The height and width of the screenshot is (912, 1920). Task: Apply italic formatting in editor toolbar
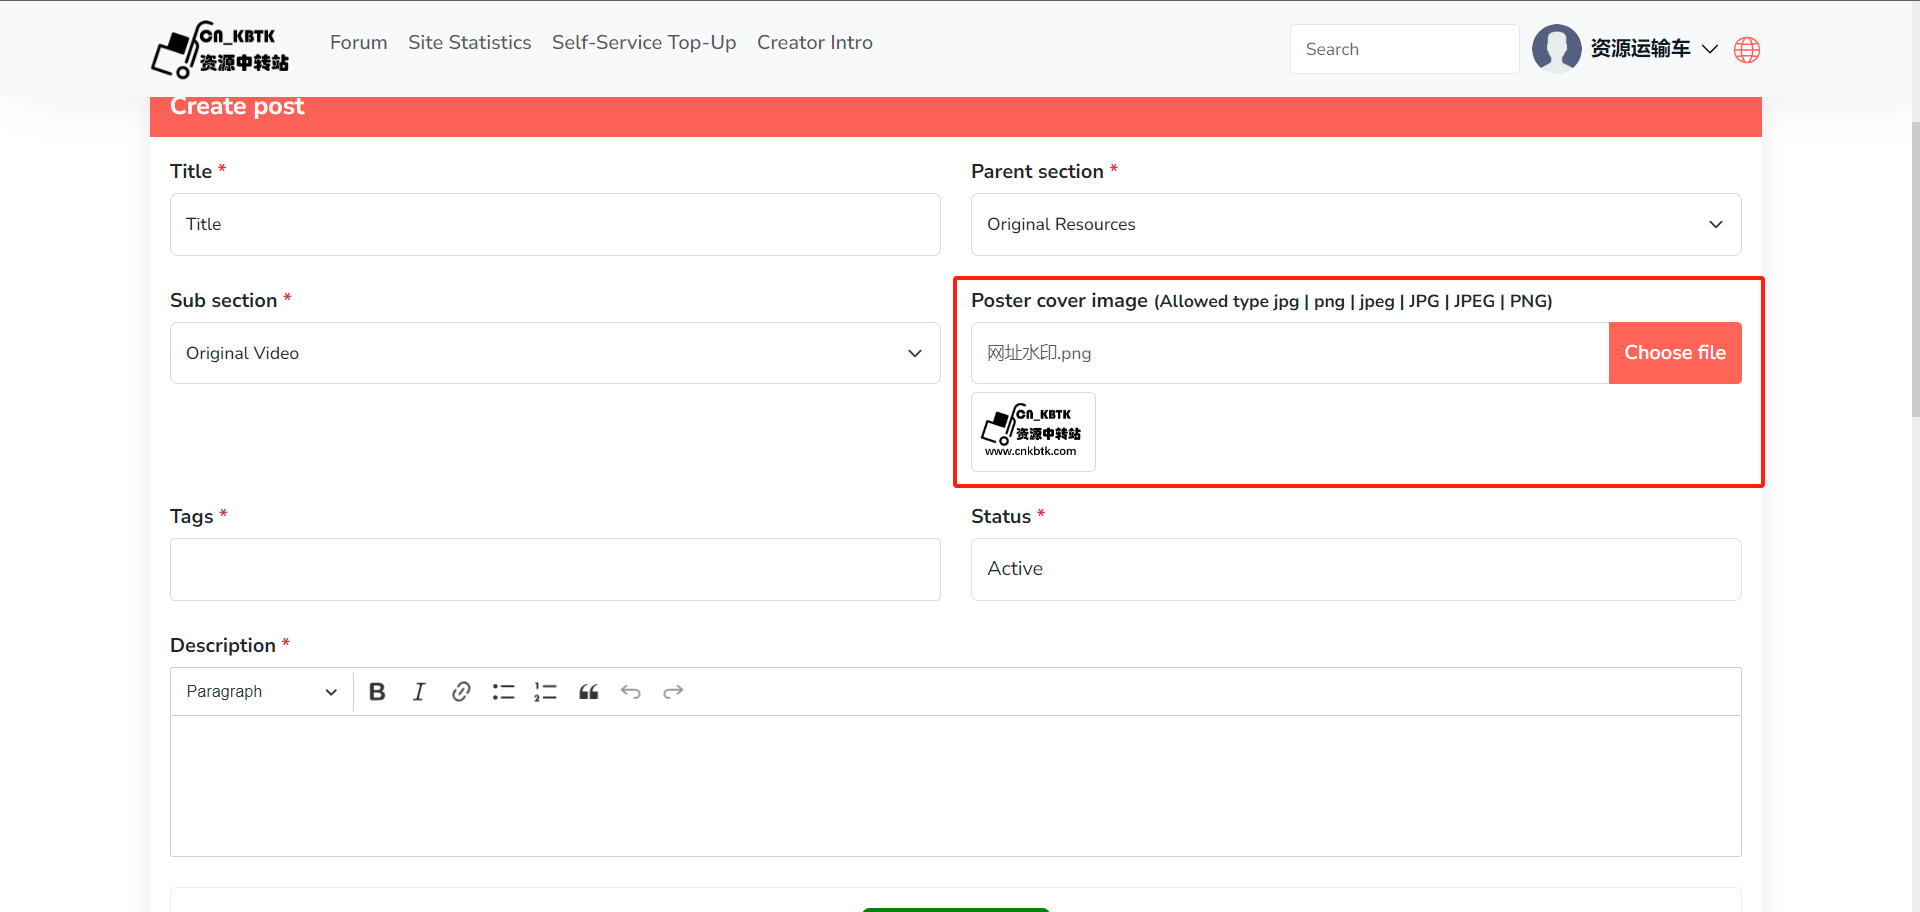(419, 692)
